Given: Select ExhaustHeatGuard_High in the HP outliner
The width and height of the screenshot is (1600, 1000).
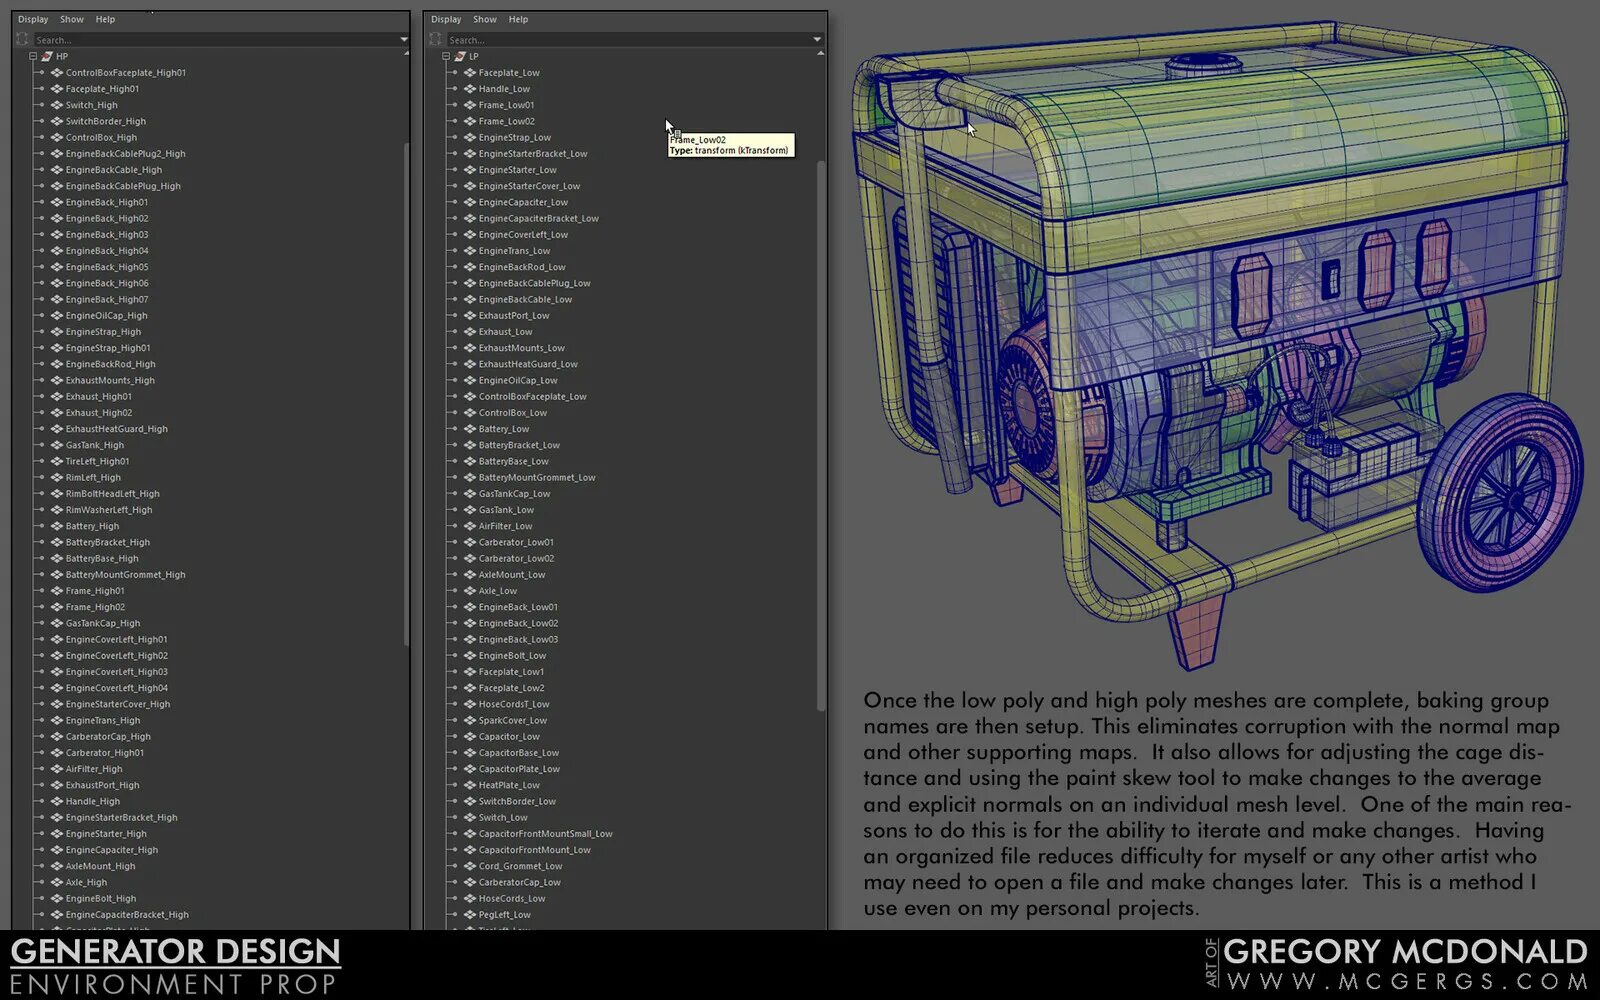Looking at the screenshot, I should [x=116, y=429].
